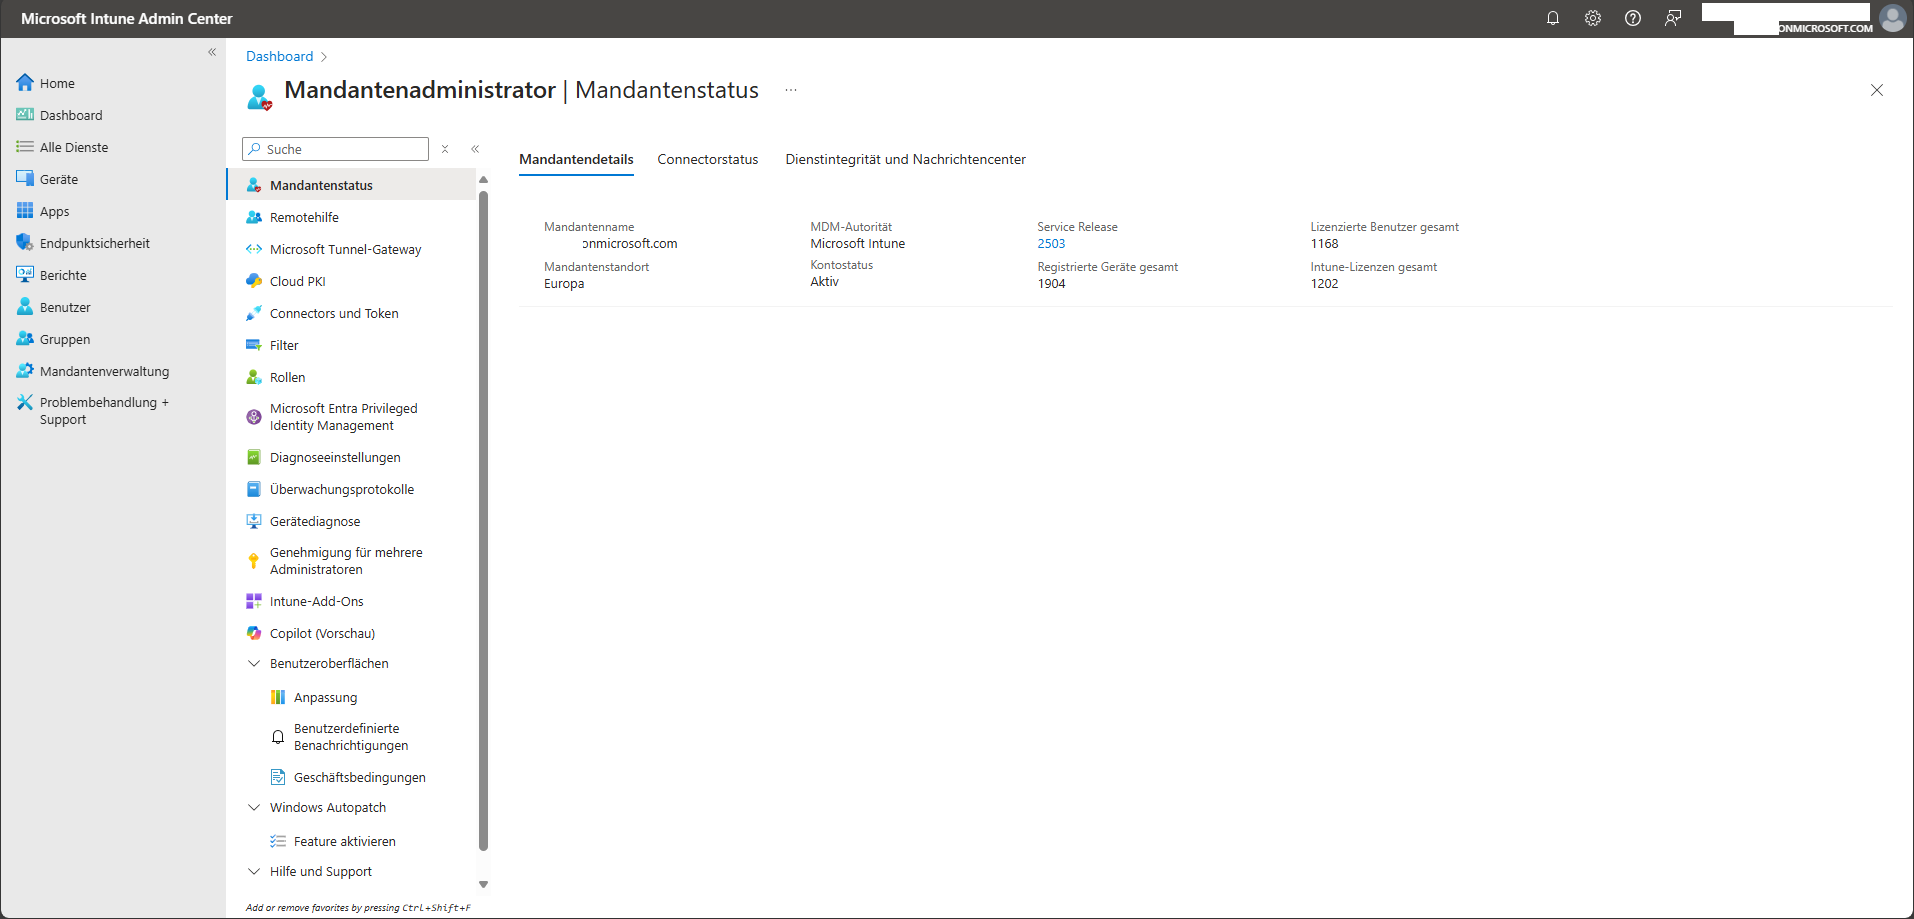
Task: Click the Endpunktsicherheit shield icon
Action: point(25,243)
